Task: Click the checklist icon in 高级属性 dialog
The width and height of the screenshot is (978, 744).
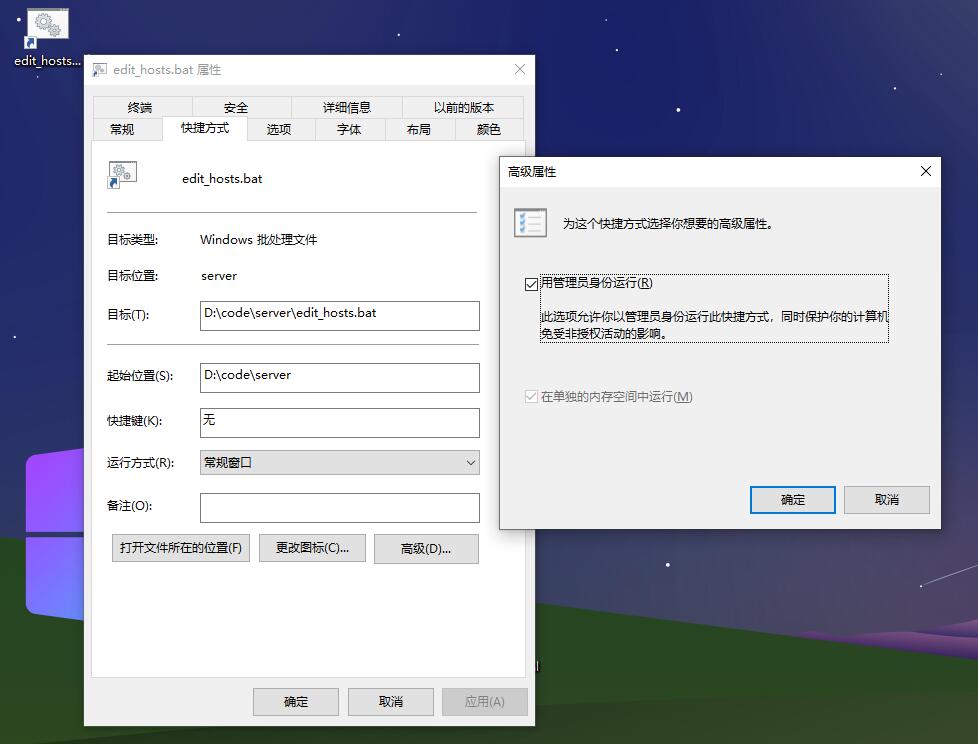Action: [x=530, y=223]
